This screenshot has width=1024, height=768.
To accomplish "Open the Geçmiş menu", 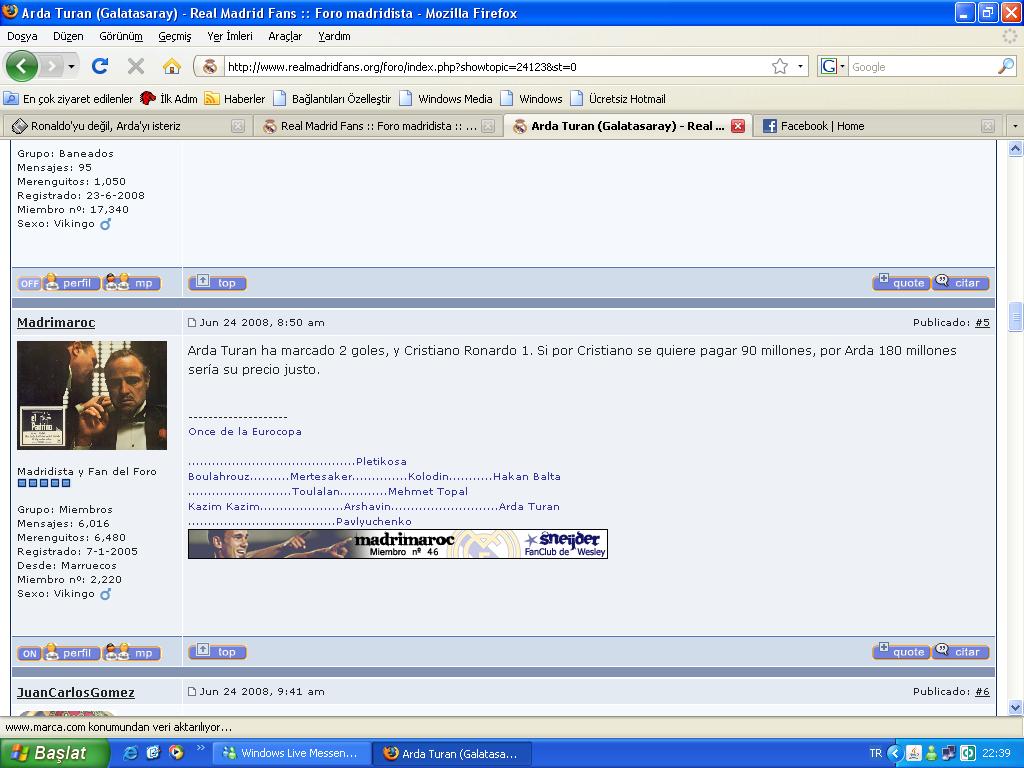I will coord(175,36).
